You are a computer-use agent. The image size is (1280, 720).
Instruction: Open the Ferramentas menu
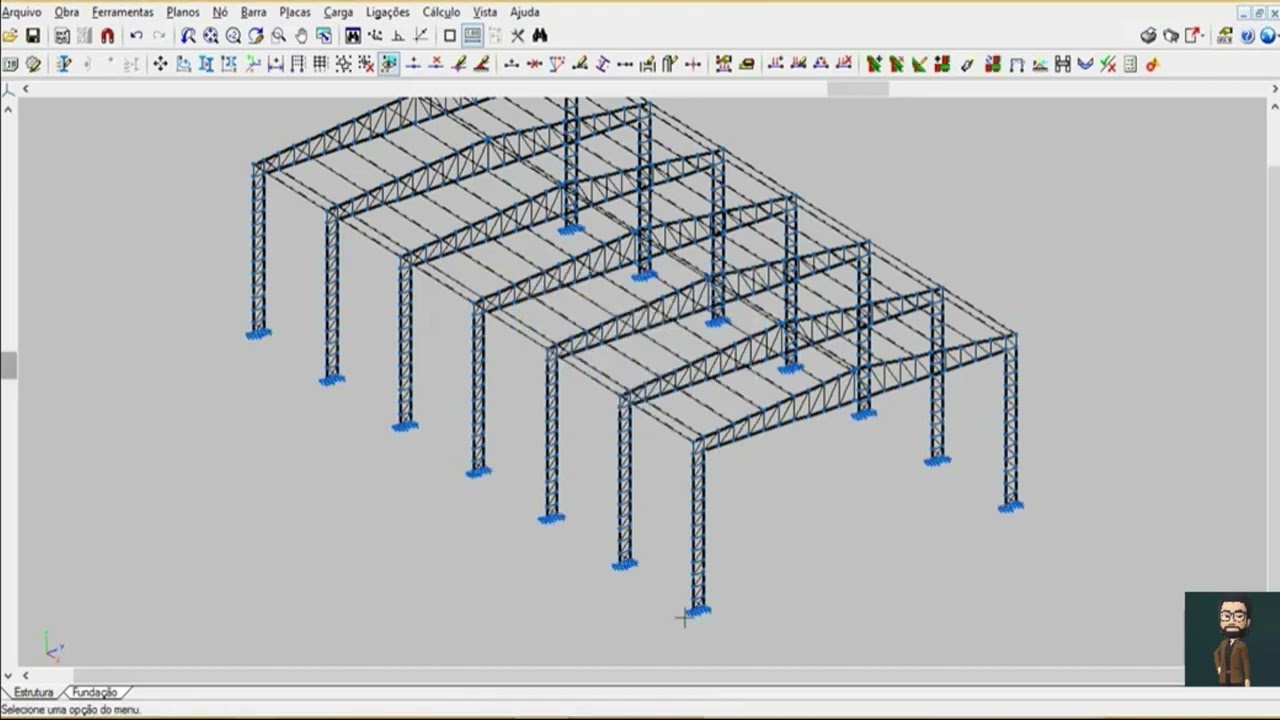tap(123, 12)
